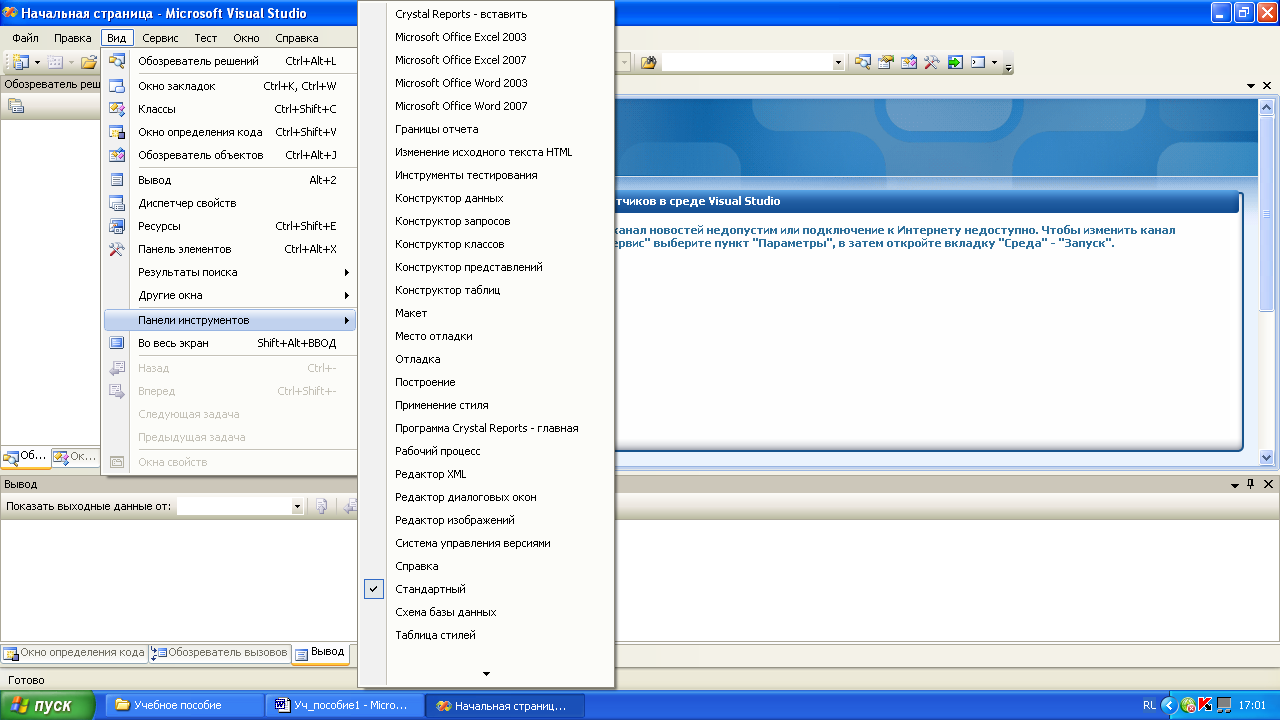Expand the Результаты поиска submenu
Viewport: 1280px width, 720px height.
point(230,272)
